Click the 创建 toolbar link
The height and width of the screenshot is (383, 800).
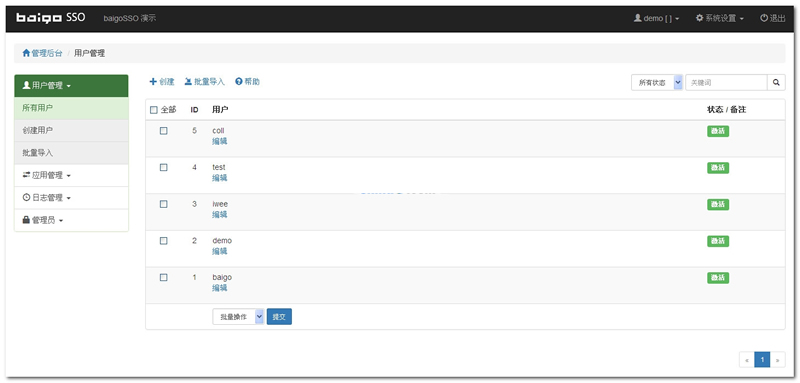pyautogui.click(x=162, y=82)
